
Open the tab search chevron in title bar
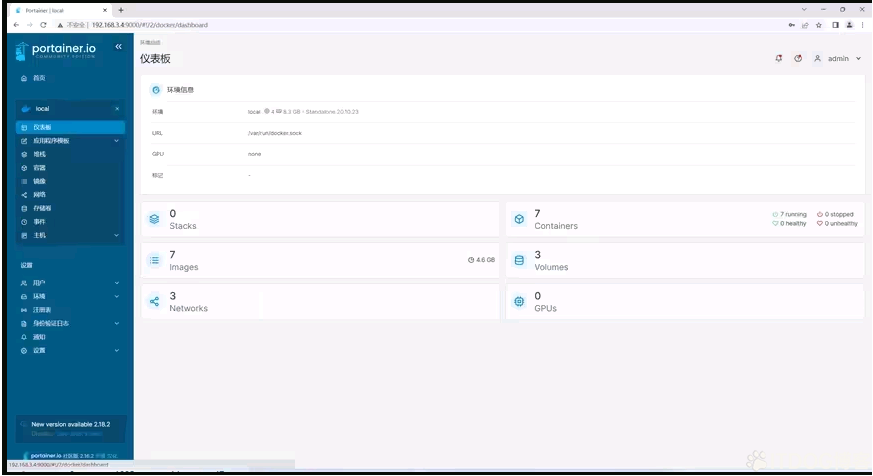coord(803,9)
